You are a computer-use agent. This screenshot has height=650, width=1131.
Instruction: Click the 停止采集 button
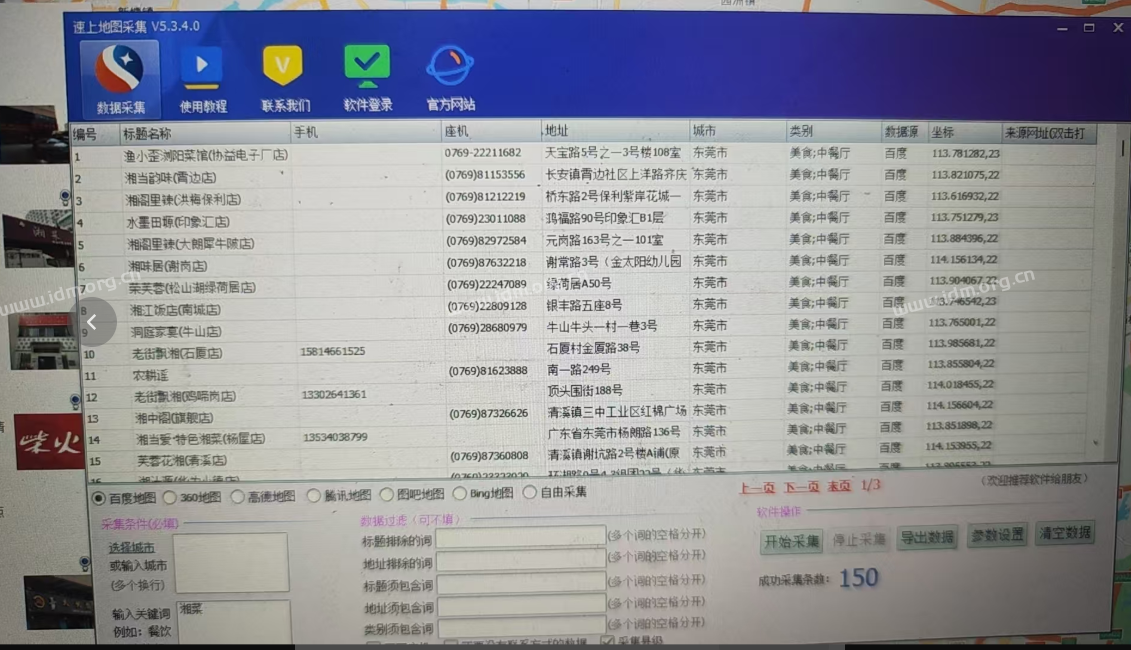click(x=859, y=539)
